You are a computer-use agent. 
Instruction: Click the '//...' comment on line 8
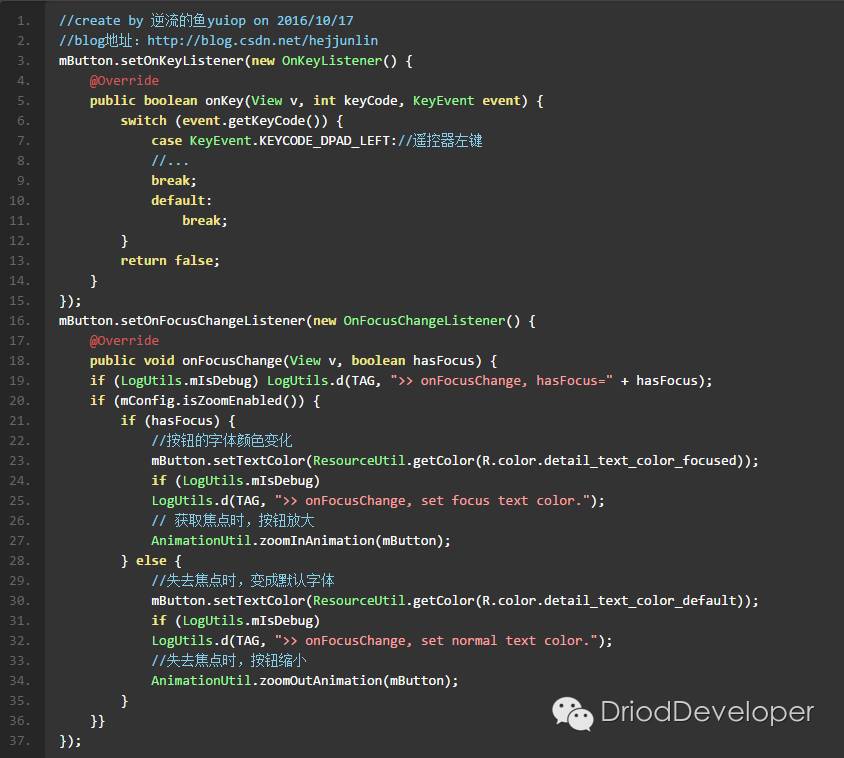pyautogui.click(x=170, y=160)
